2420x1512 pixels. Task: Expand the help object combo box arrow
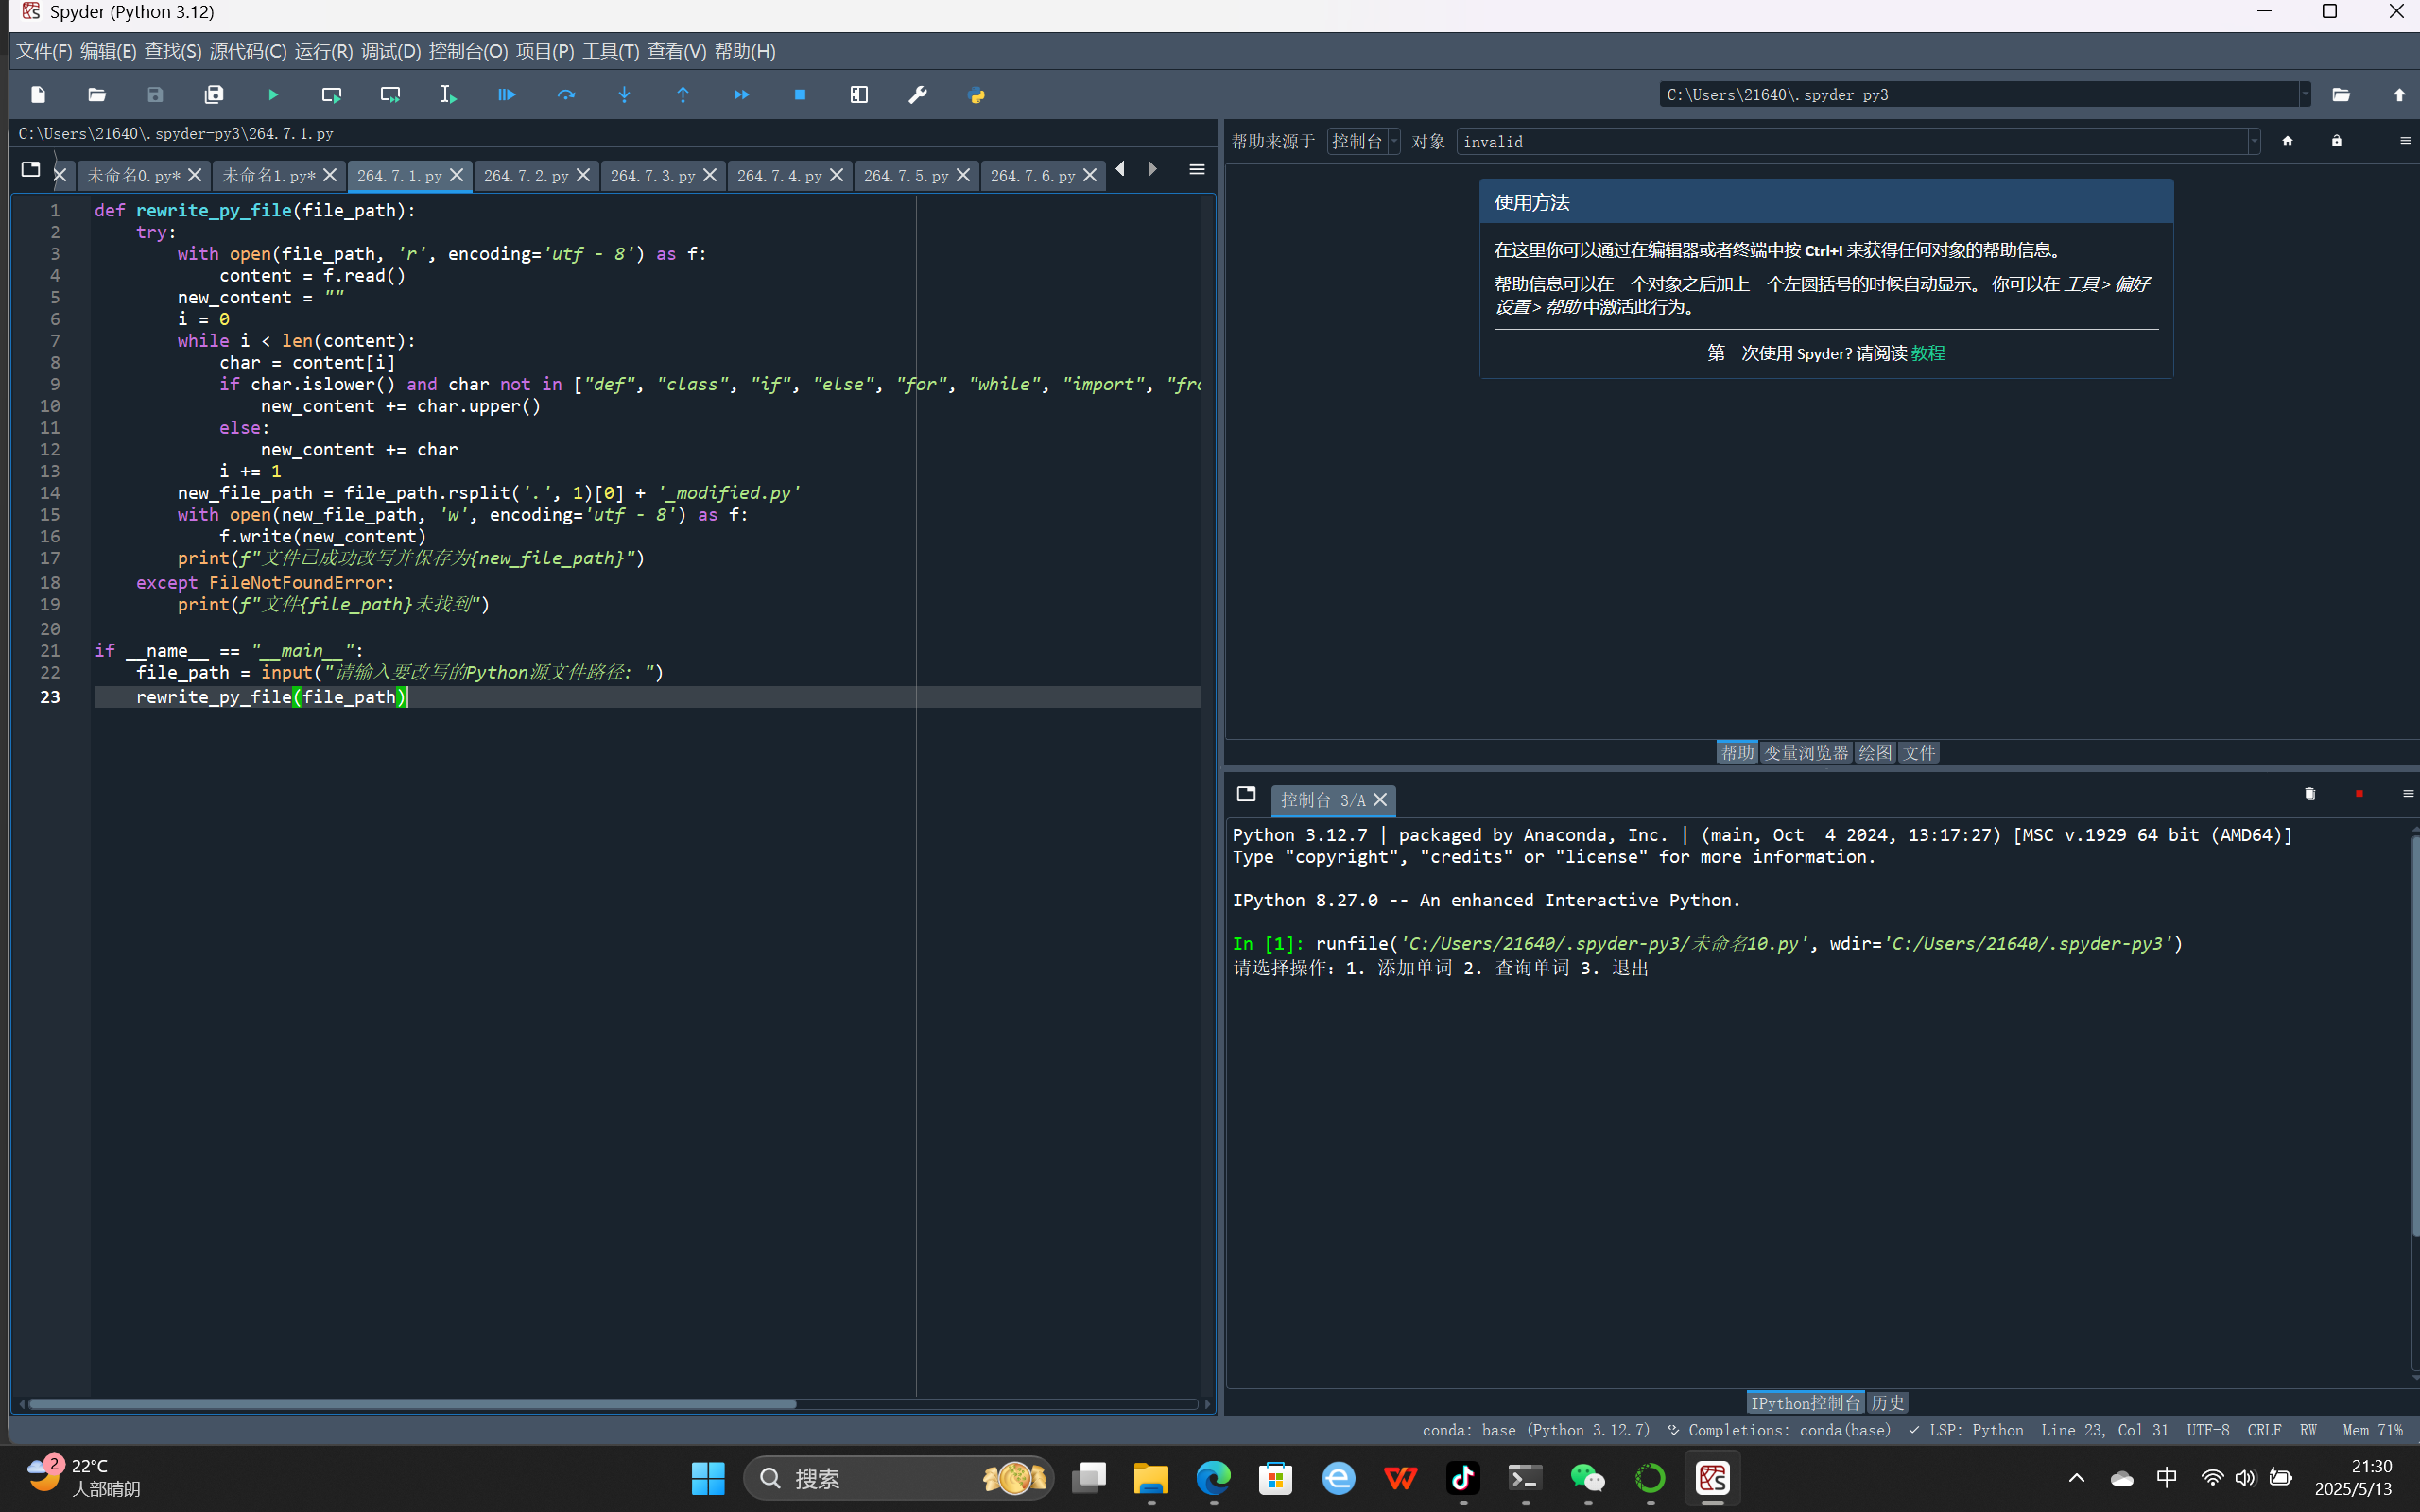[x=2254, y=141]
